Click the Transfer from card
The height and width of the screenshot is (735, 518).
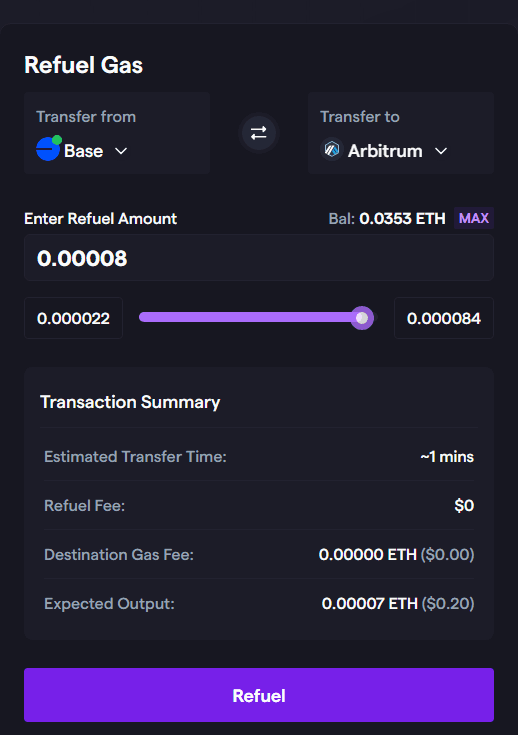click(x=117, y=133)
